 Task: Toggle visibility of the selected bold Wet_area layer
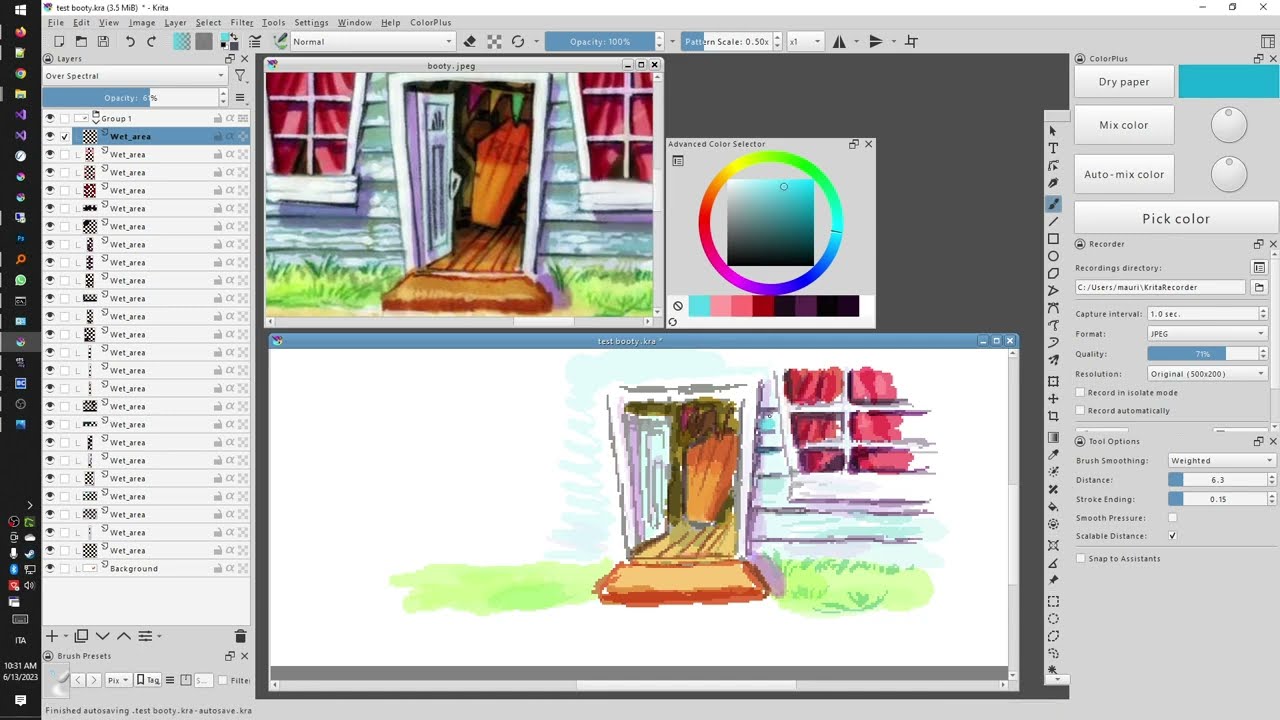(50, 136)
